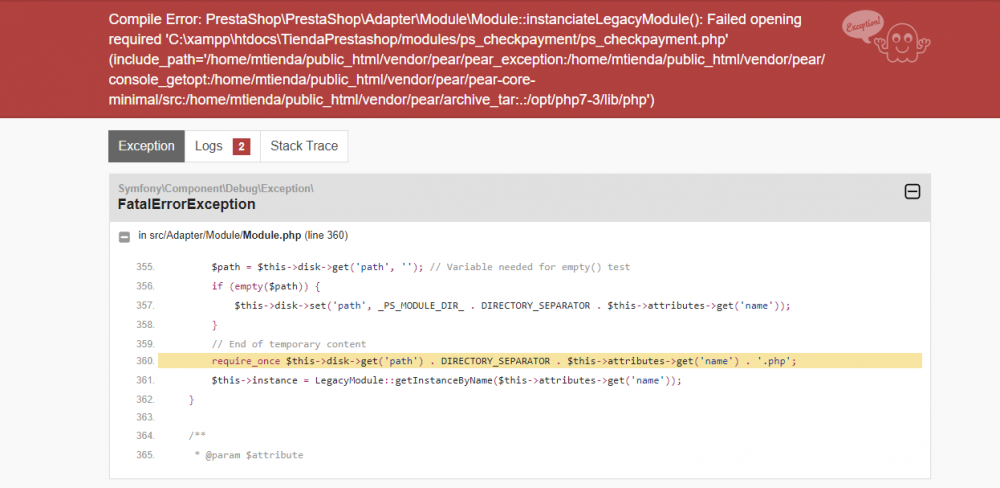Click the Symfony exception ghost icon

[x=886, y=38]
